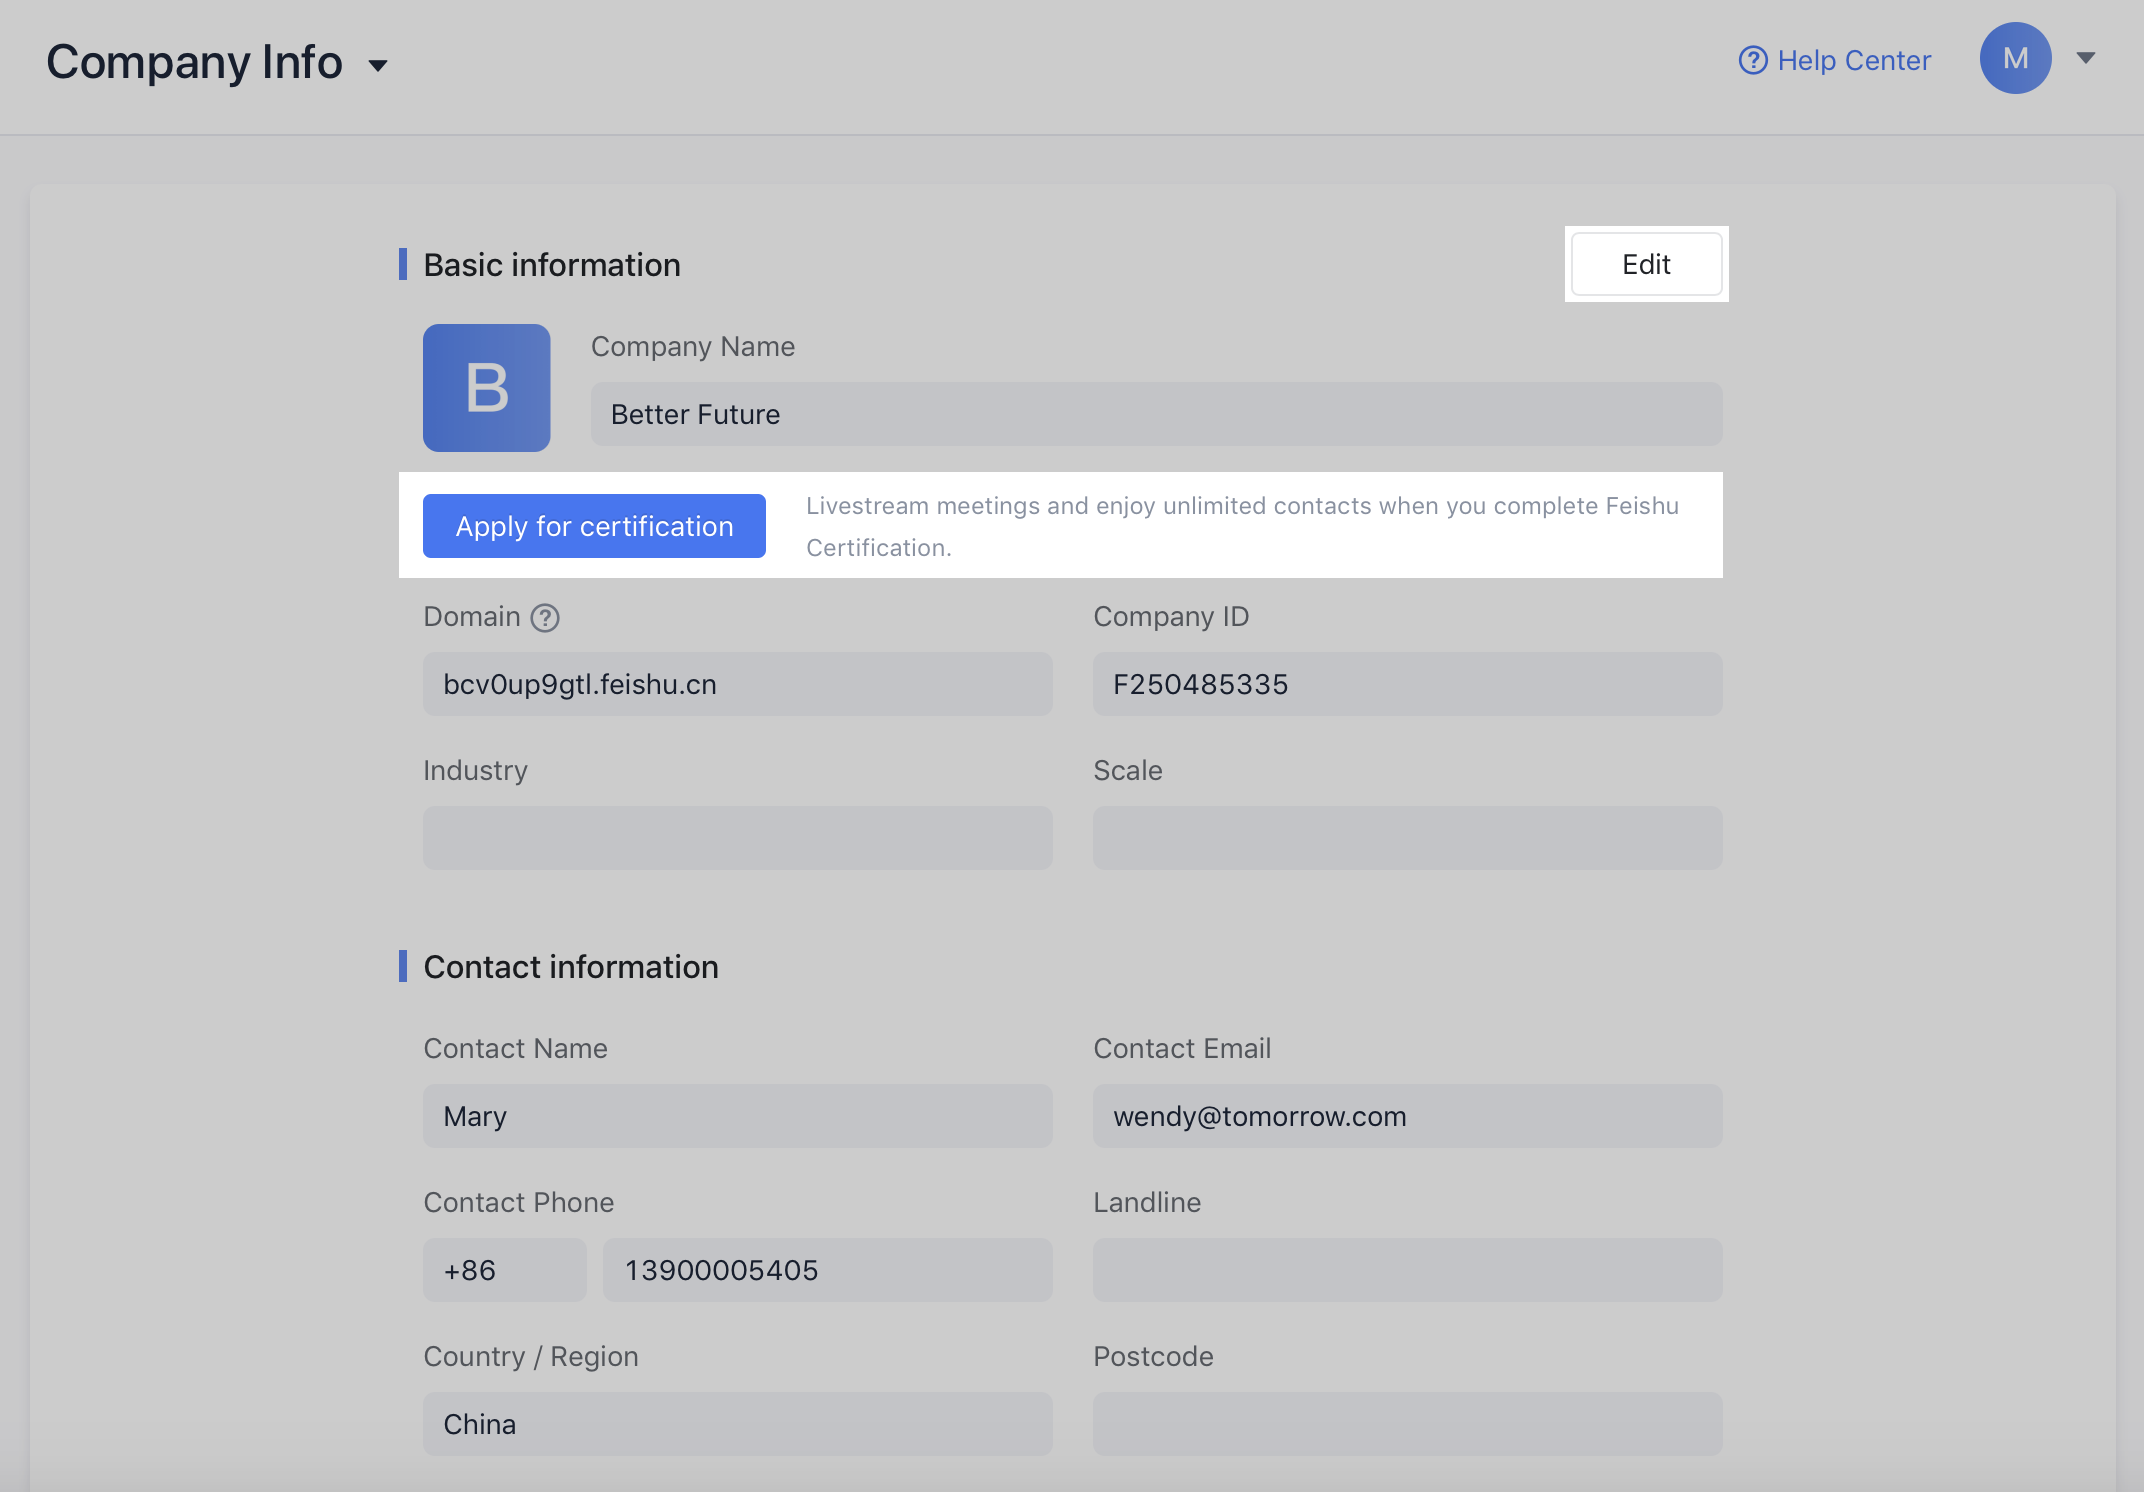The width and height of the screenshot is (2144, 1492).
Task: Click Apply for certification button
Action: (594, 526)
